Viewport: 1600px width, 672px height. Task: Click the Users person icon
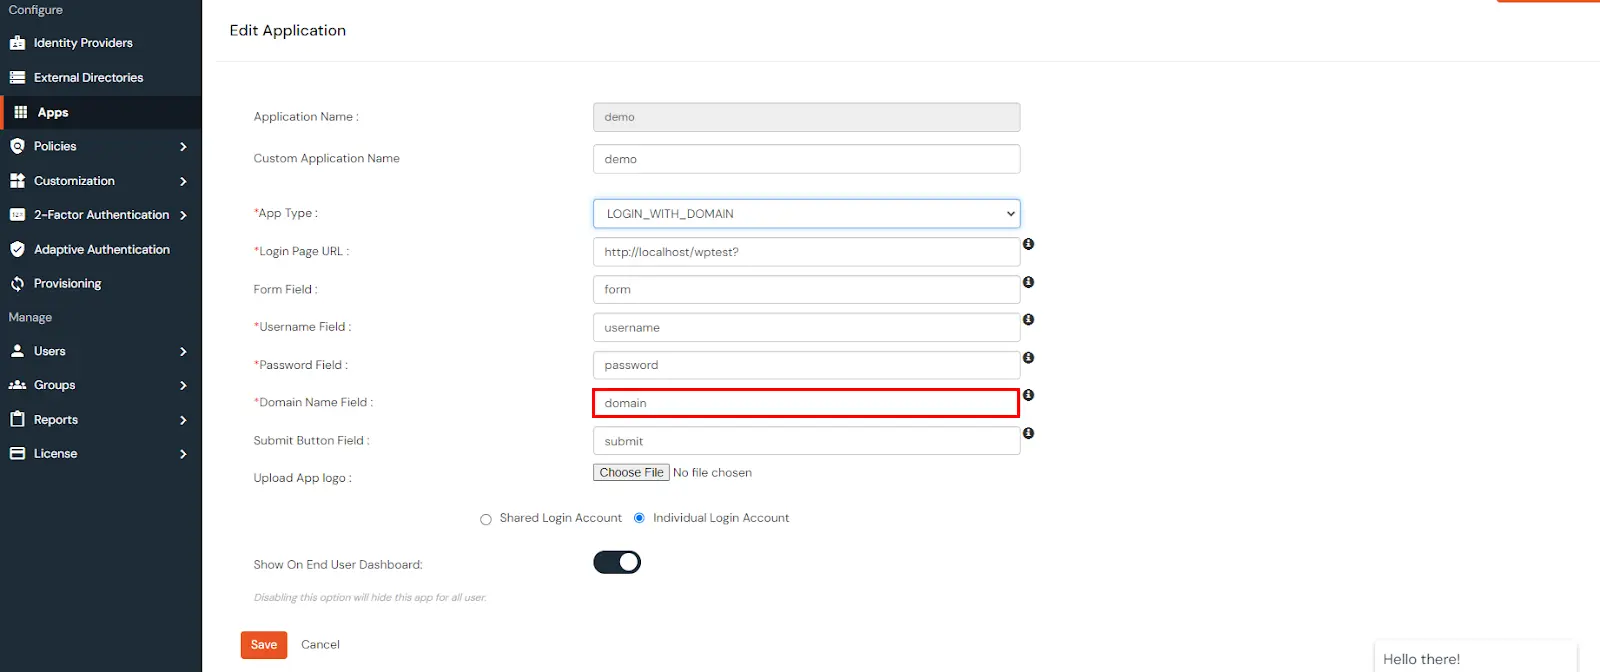pyautogui.click(x=17, y=351)
